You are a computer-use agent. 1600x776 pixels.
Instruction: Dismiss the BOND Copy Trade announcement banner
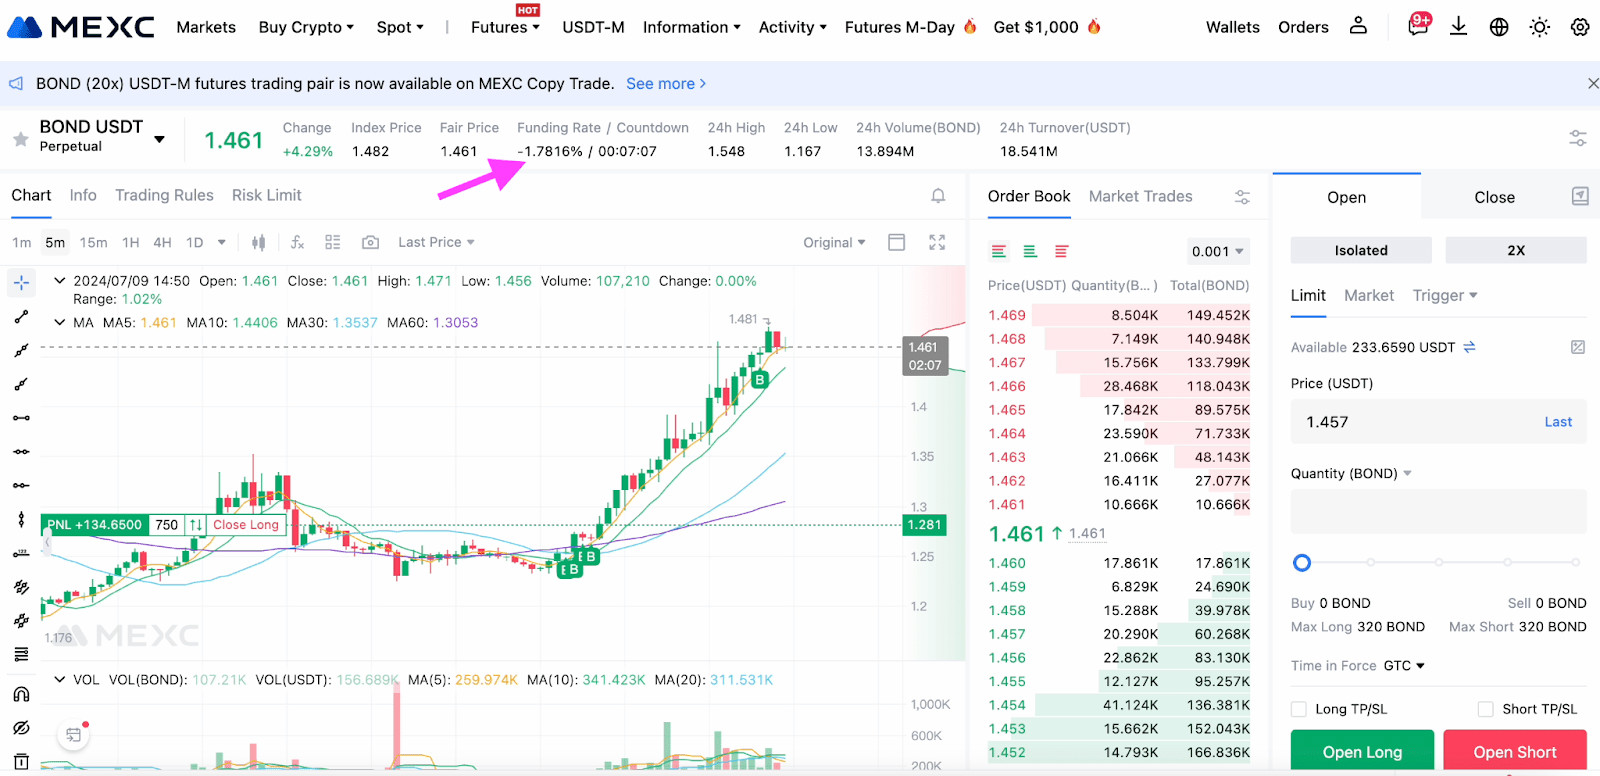tap(1593, 84)
